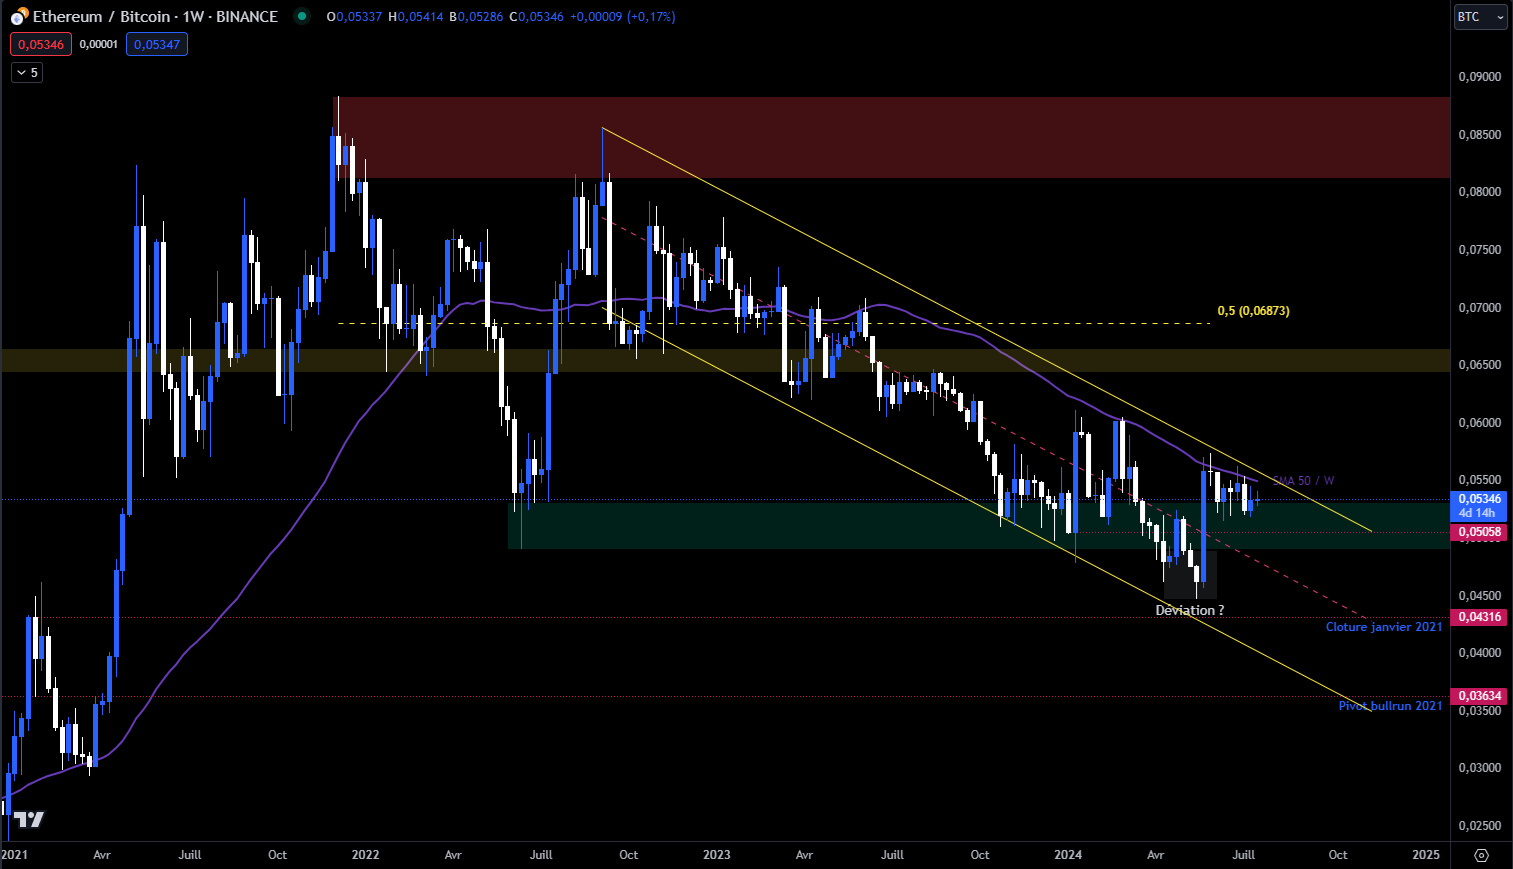This screenshot has height=869, width=1513.
Task: Select the dark red resistance zone rectangle
Action: pyautogui.click(x=900, y=137)
